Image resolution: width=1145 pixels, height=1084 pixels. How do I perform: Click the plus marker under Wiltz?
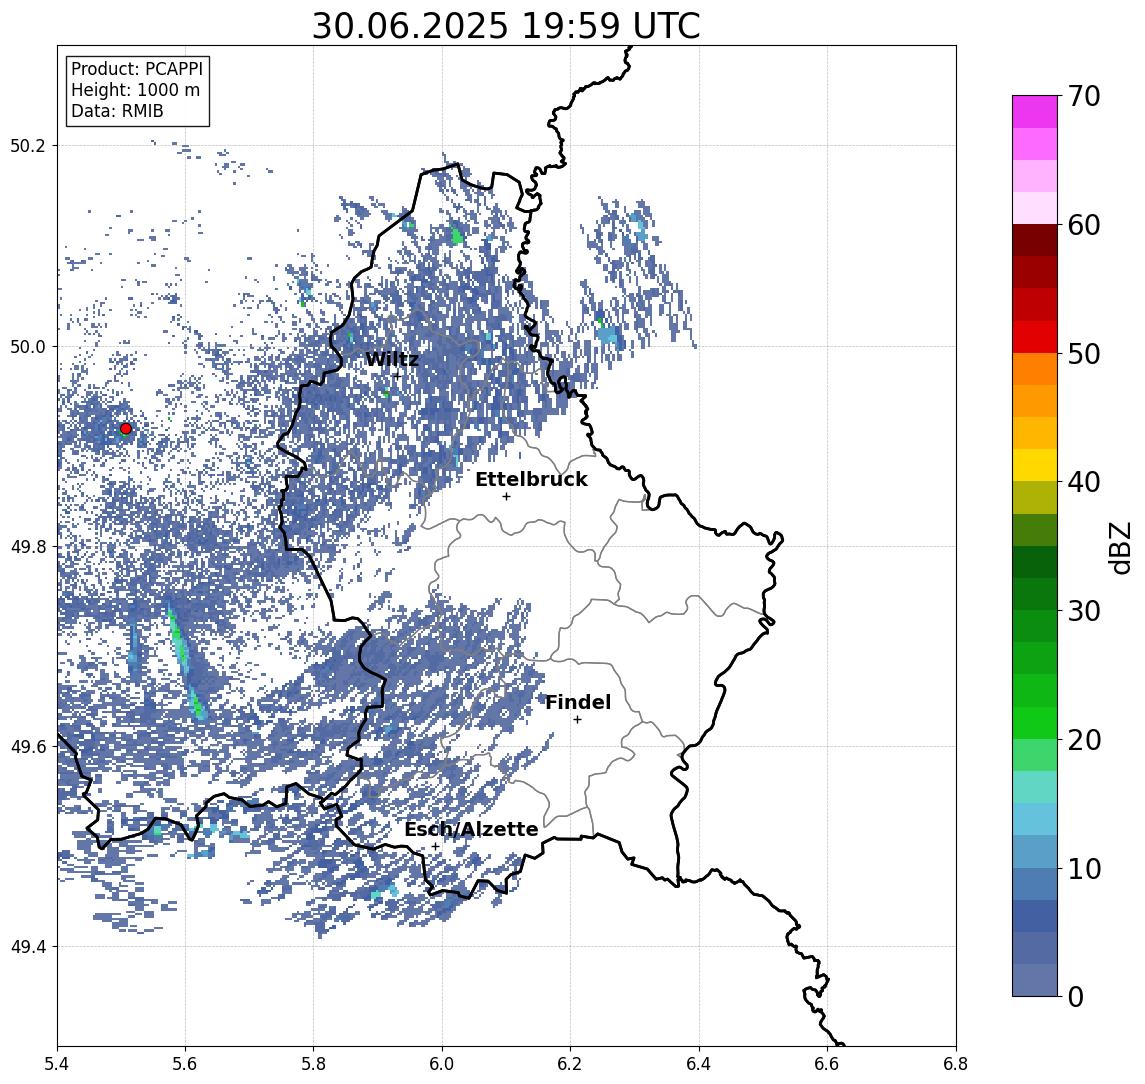(x=397, y=375)
